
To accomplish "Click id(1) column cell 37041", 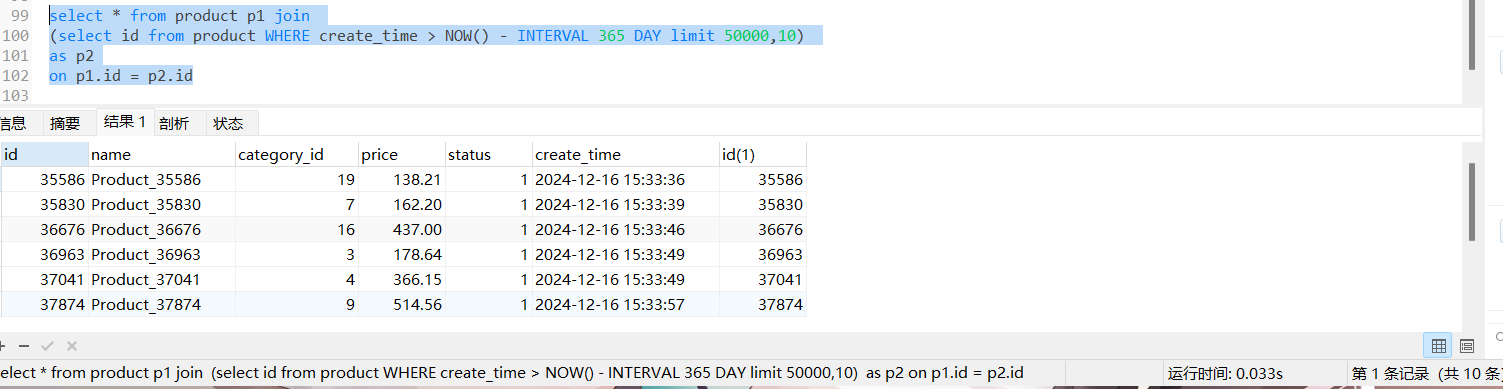I will (x=762, y=279).
